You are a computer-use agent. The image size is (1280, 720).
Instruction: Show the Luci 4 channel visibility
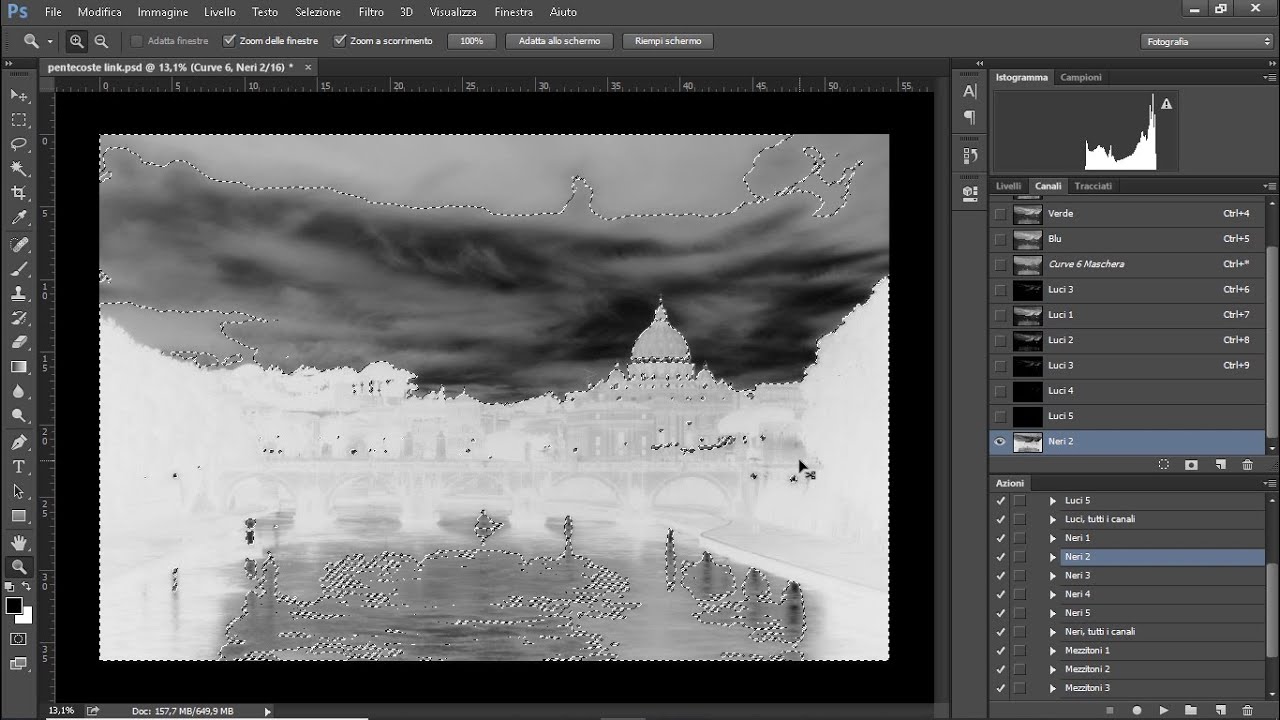click(1000, 390)
